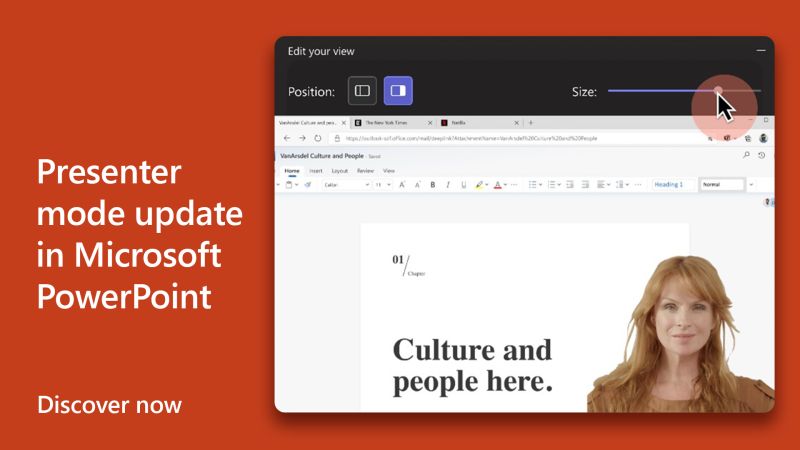Expand the numbering dropdown arrow
The image size is (800, 450).
[x=559, y=185]
